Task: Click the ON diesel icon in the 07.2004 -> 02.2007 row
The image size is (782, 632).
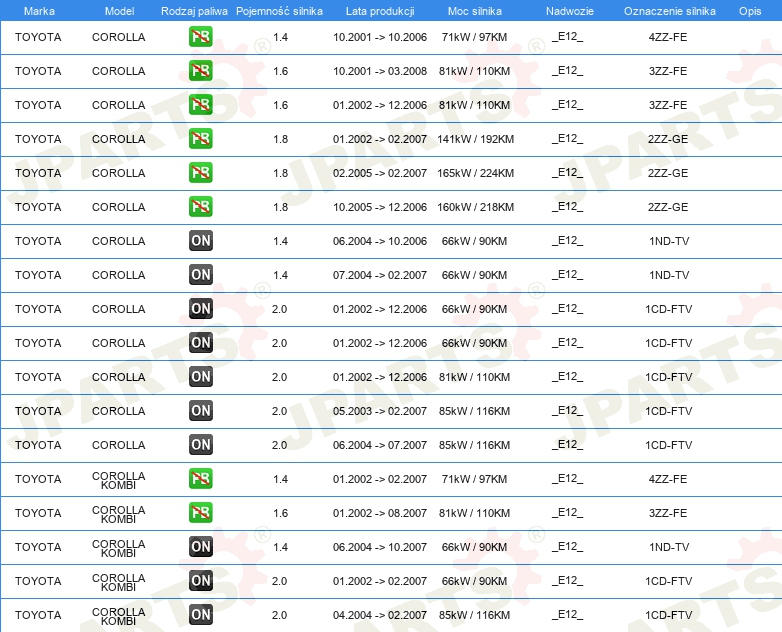Action: [200, 274]
